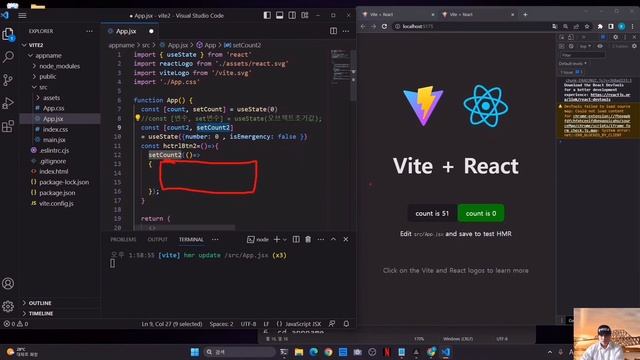Open Default levels dropdown in DevTools console

click(573, 63)
